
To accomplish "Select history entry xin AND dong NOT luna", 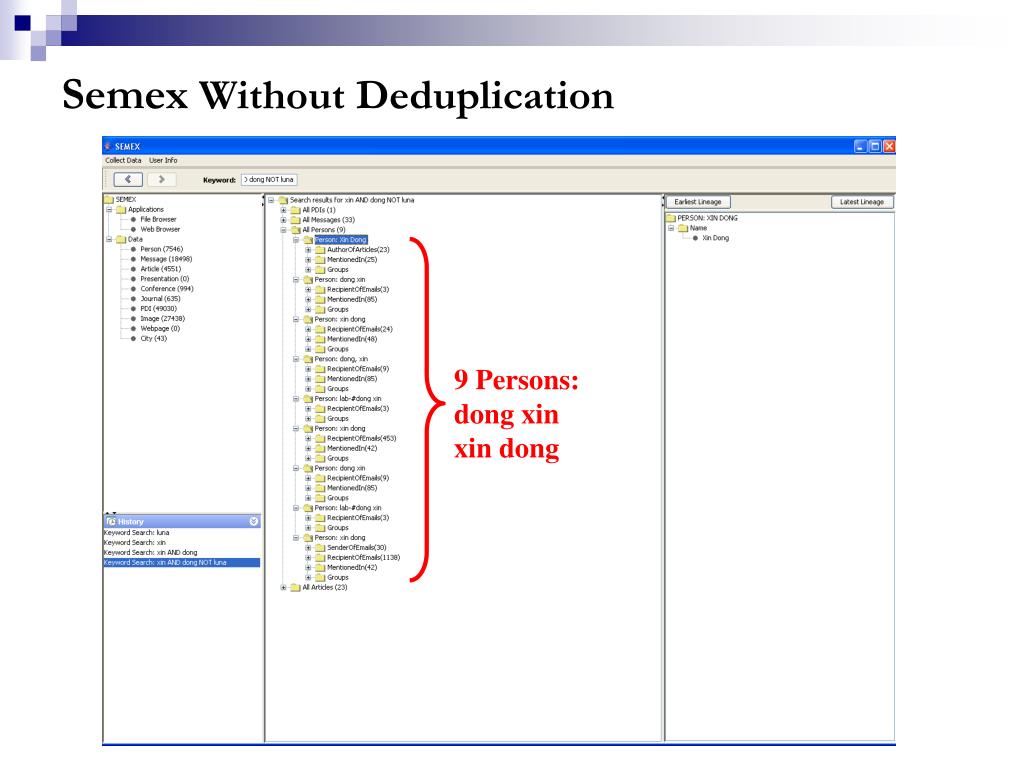I will [182, 562].
